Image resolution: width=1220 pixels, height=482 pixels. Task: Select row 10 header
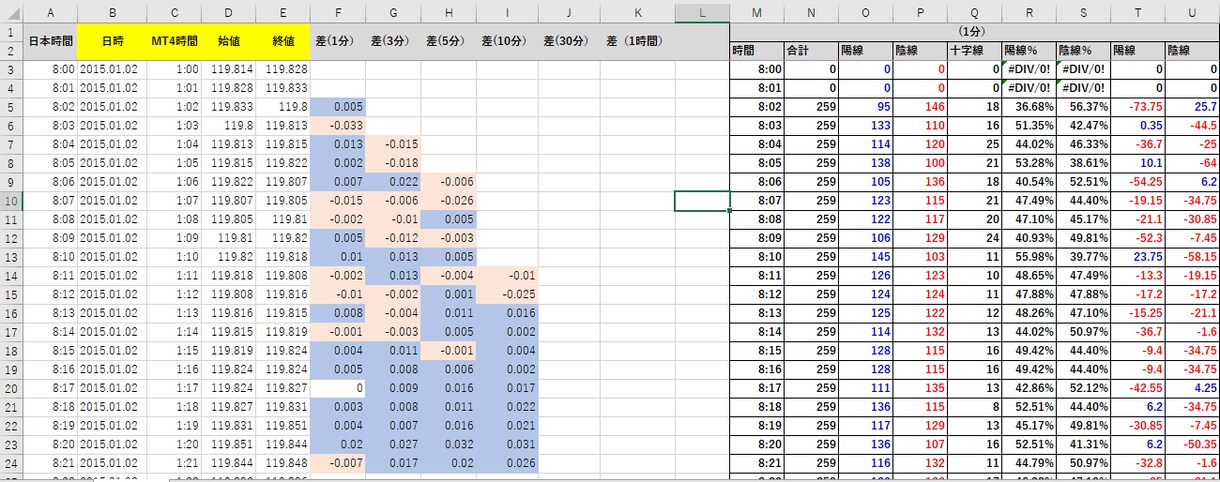(12, 201)
